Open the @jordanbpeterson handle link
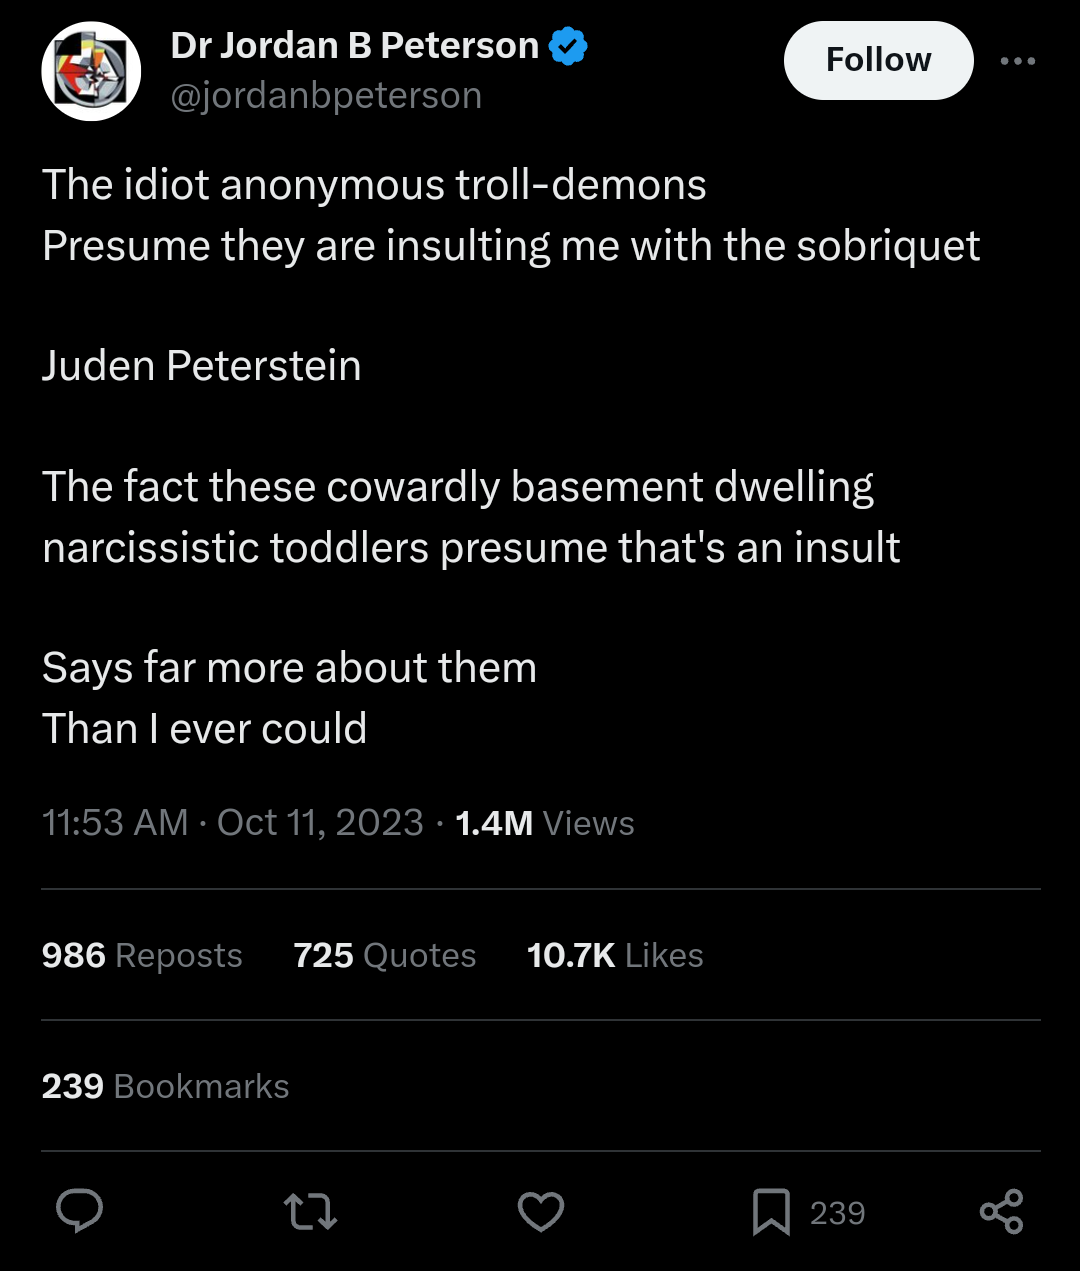This screenshot has width=1080, height=1271. coord(326,96)
